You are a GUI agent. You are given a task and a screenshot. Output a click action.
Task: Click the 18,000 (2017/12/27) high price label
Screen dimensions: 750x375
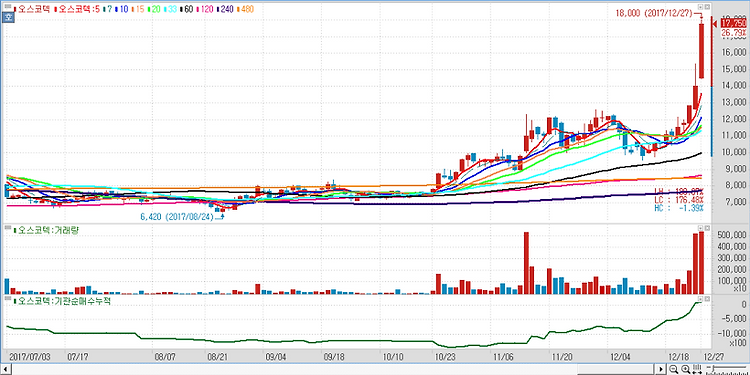coord(654,13)
